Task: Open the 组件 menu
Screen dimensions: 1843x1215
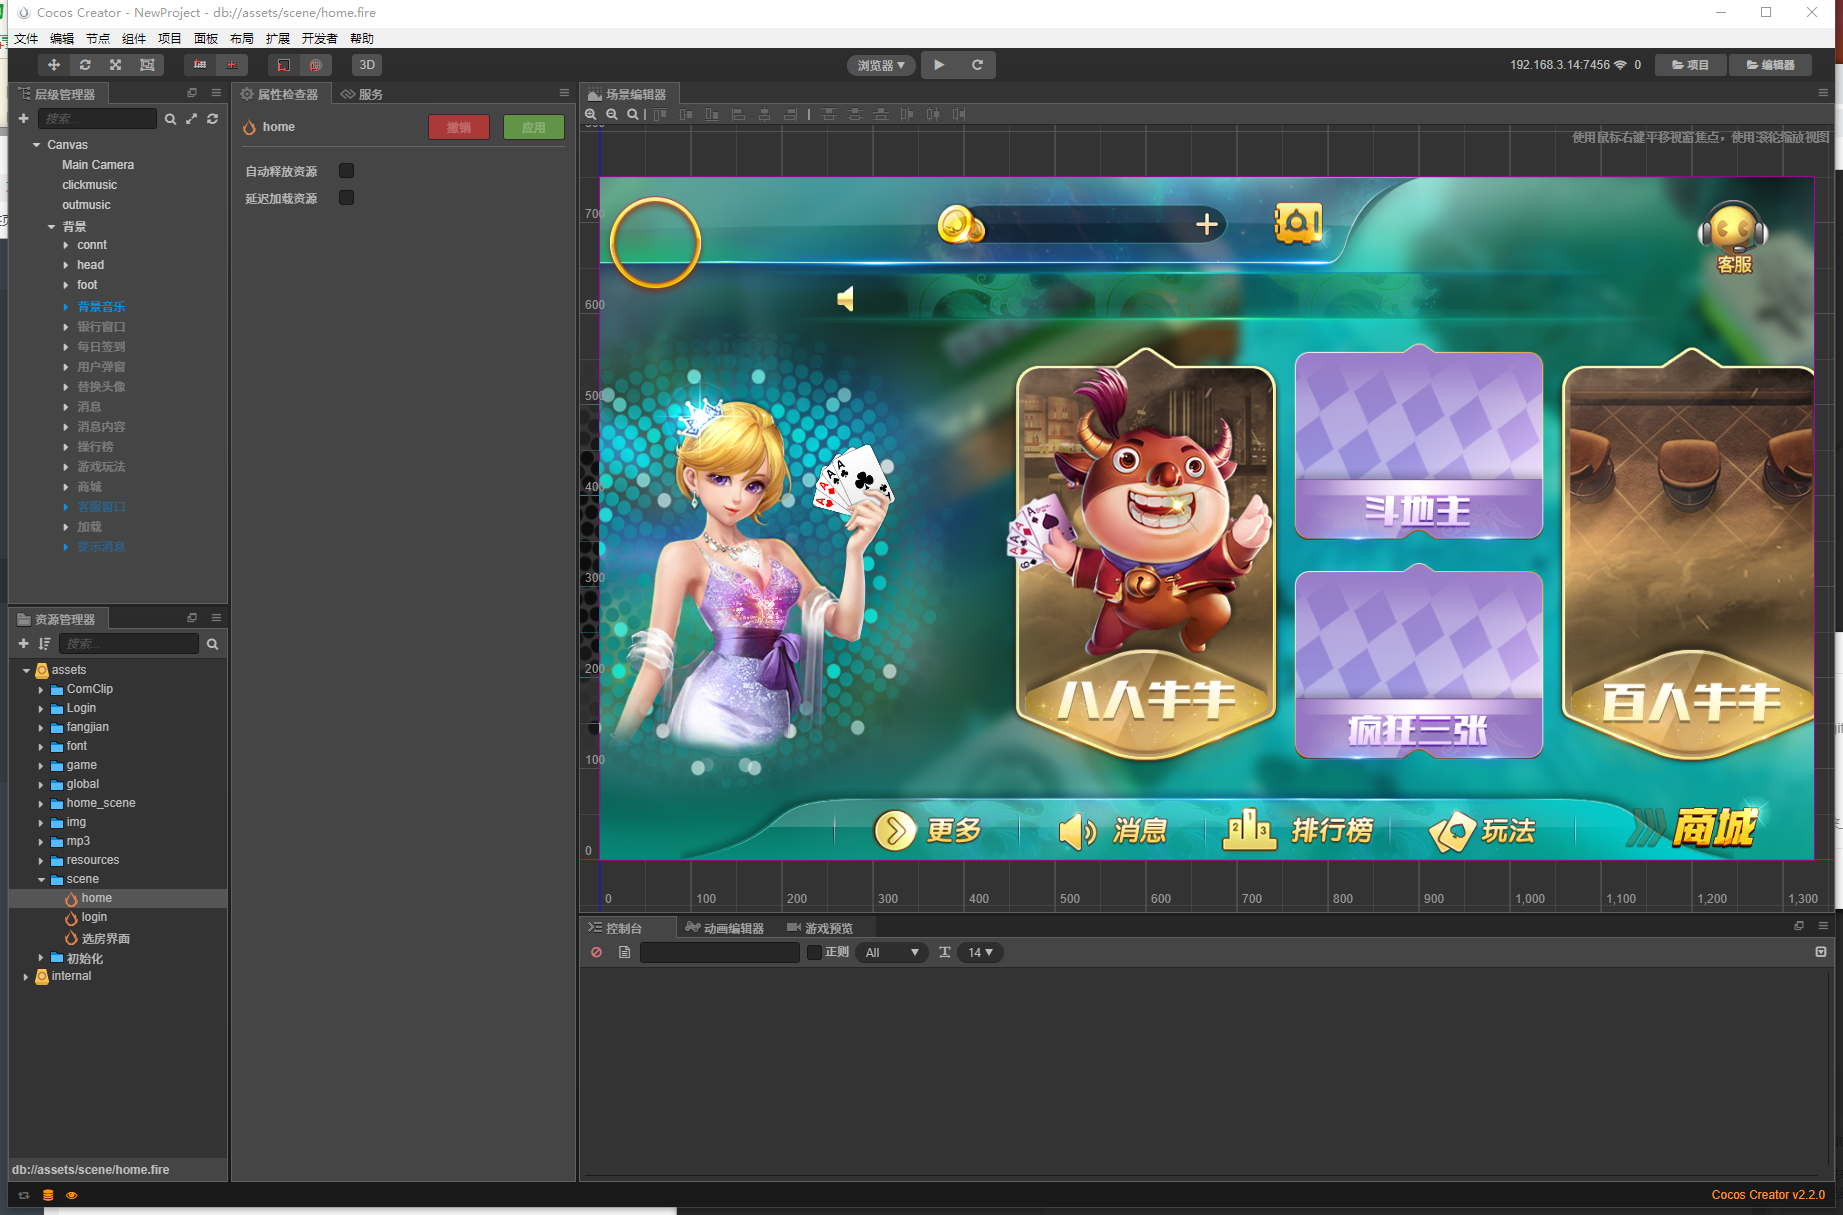Action: (134, 38)
